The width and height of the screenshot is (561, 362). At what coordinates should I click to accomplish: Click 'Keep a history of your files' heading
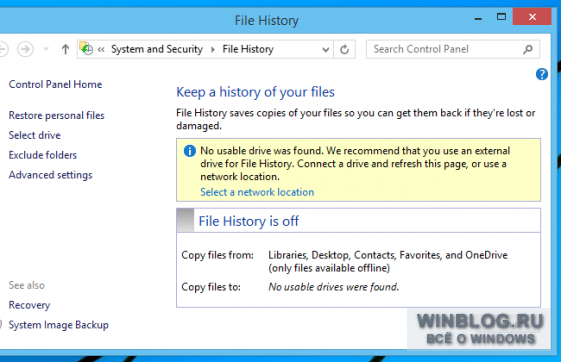coord(255,92)
